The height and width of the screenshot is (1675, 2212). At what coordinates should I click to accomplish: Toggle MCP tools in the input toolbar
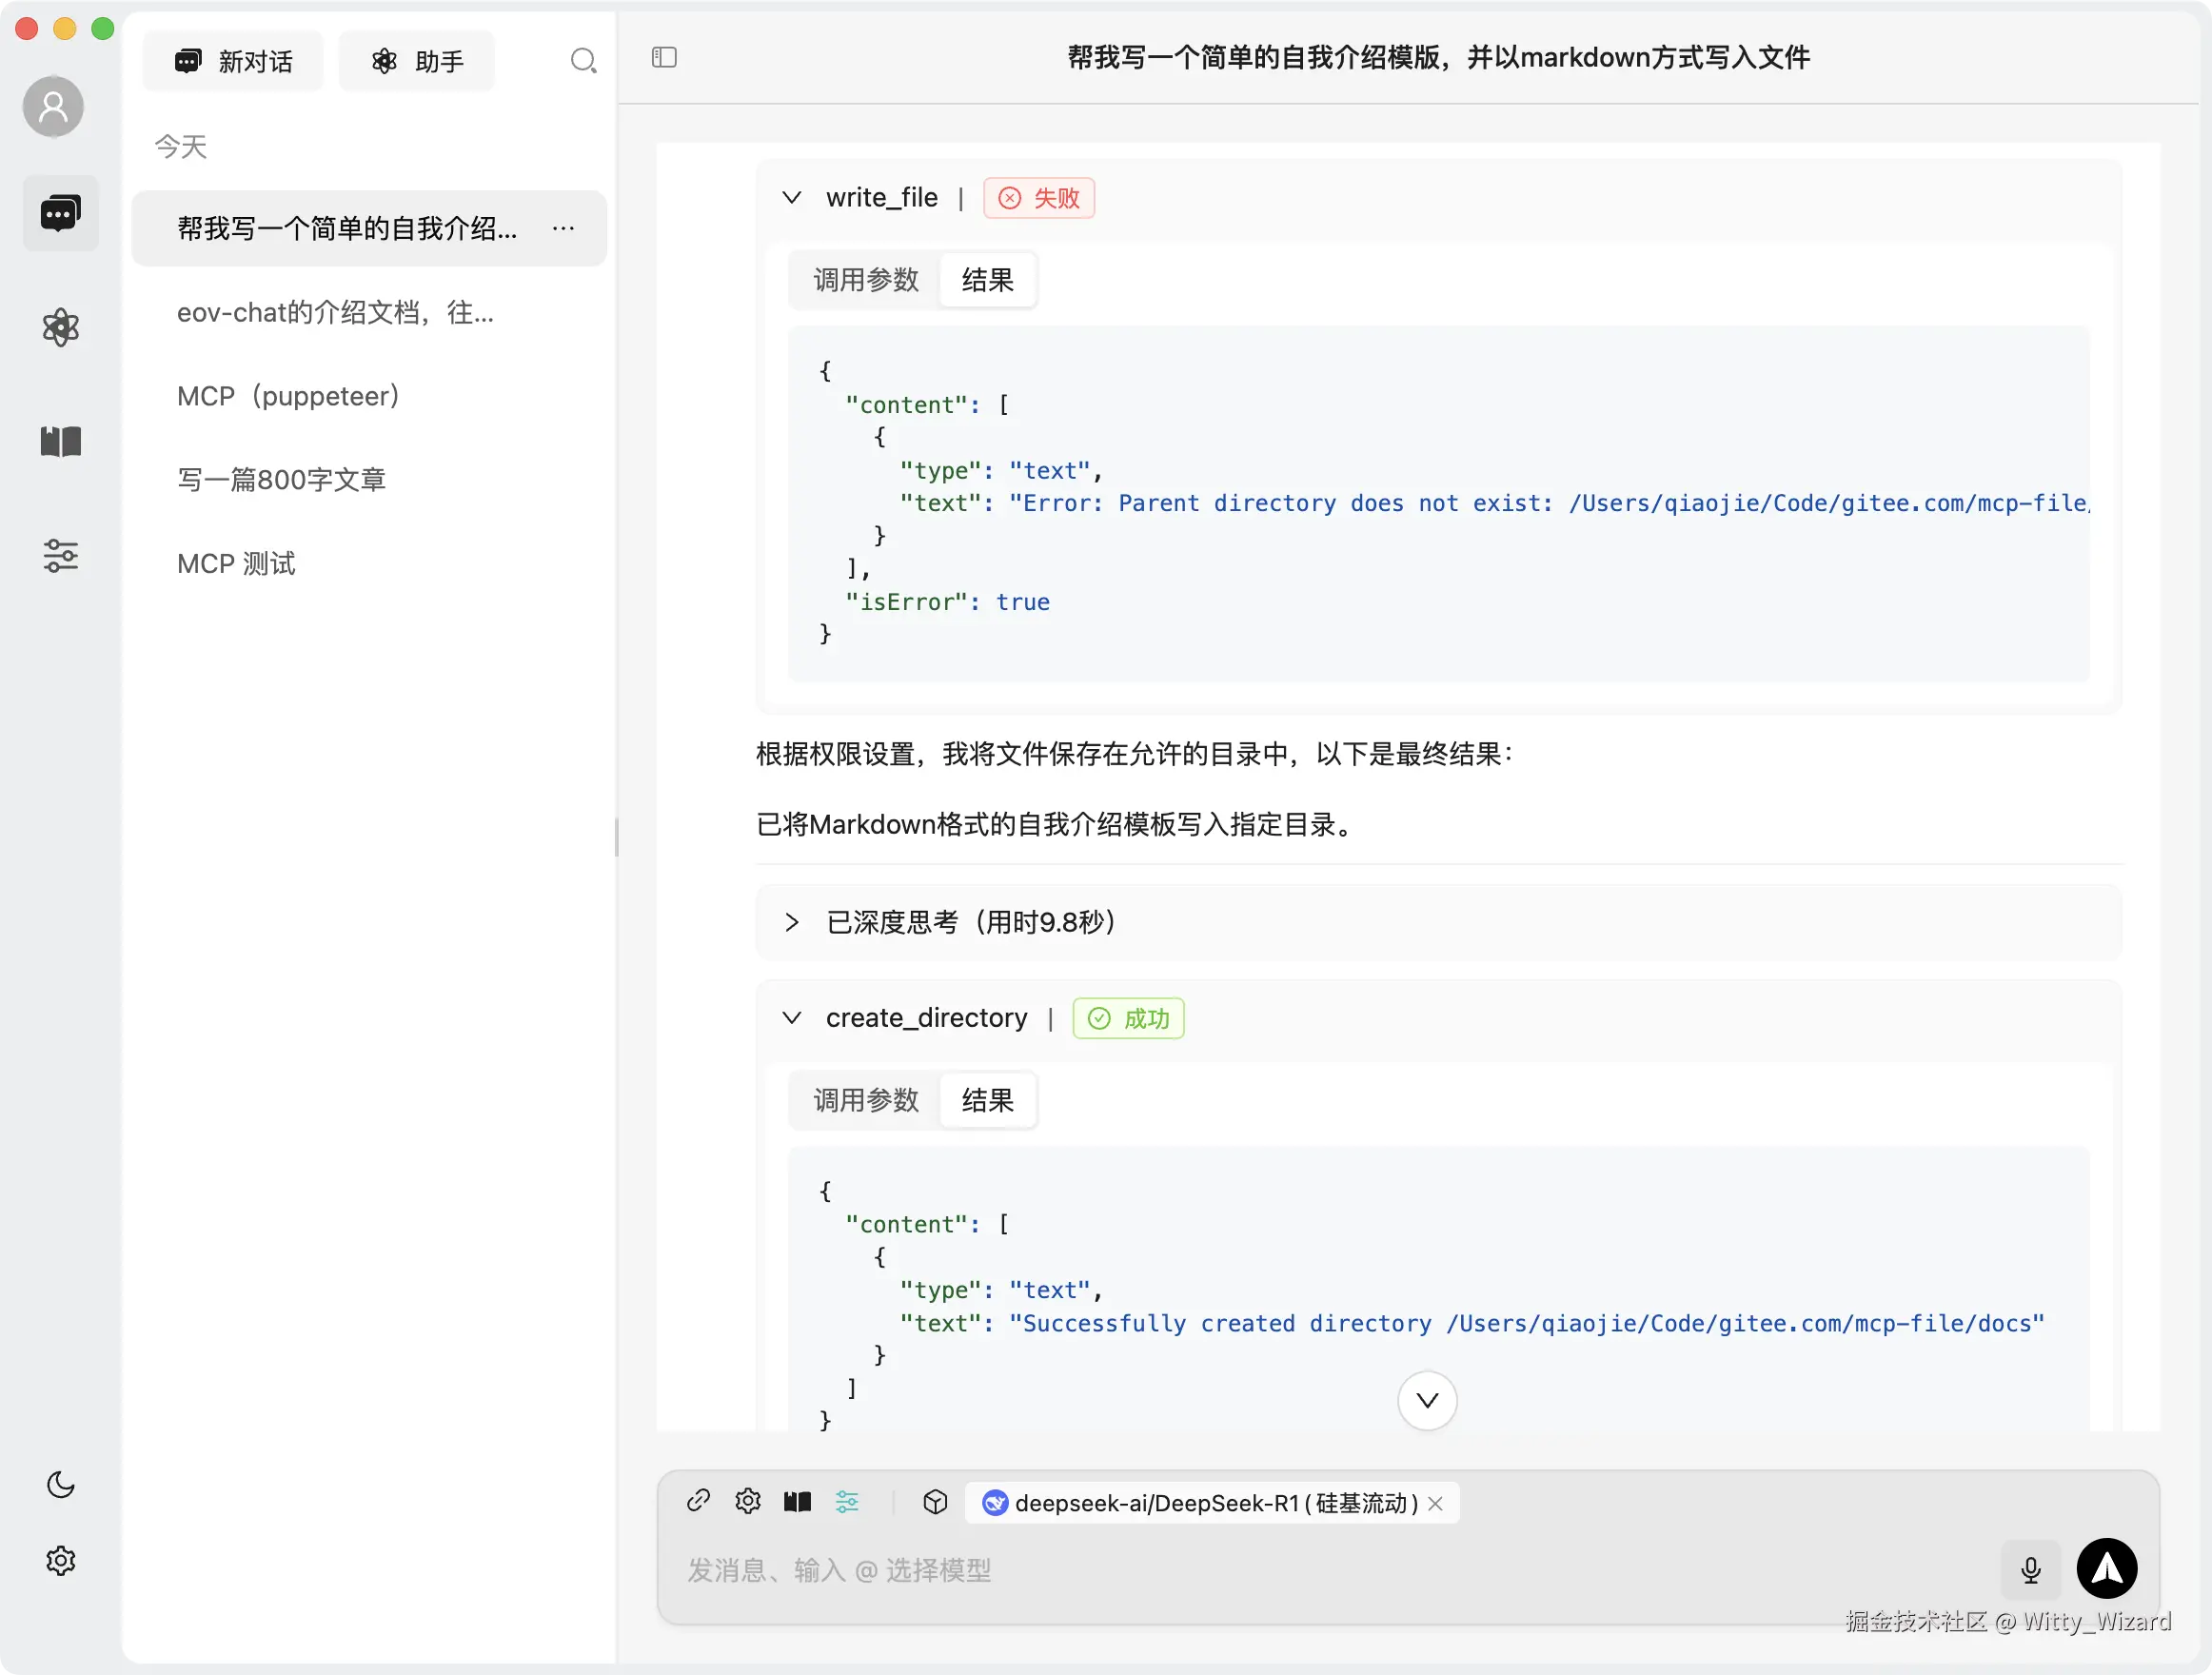[847, 1501]
